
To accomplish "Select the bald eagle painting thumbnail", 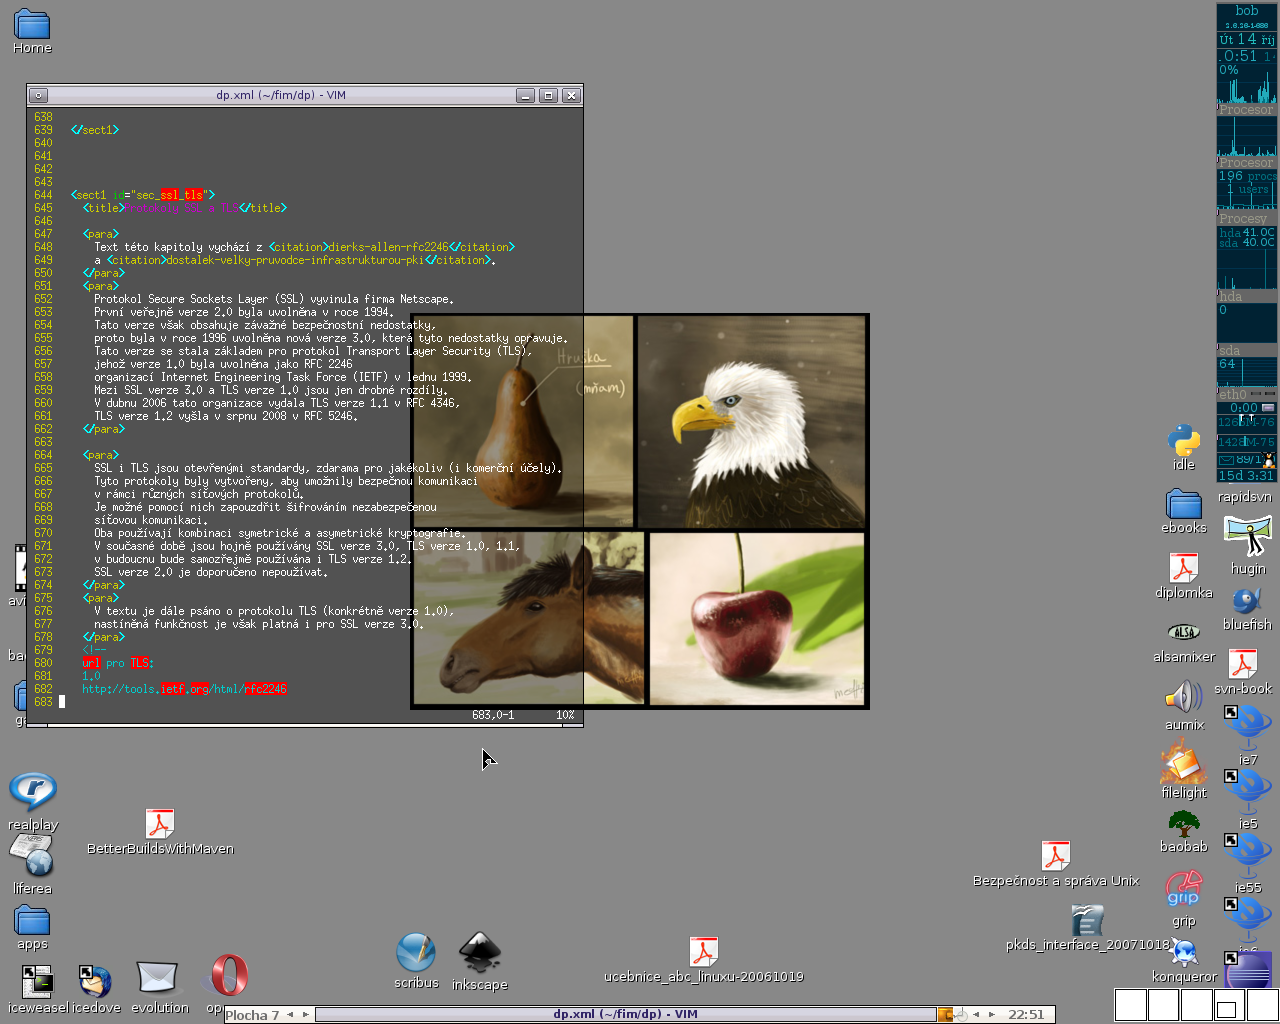I will (752, 421).
